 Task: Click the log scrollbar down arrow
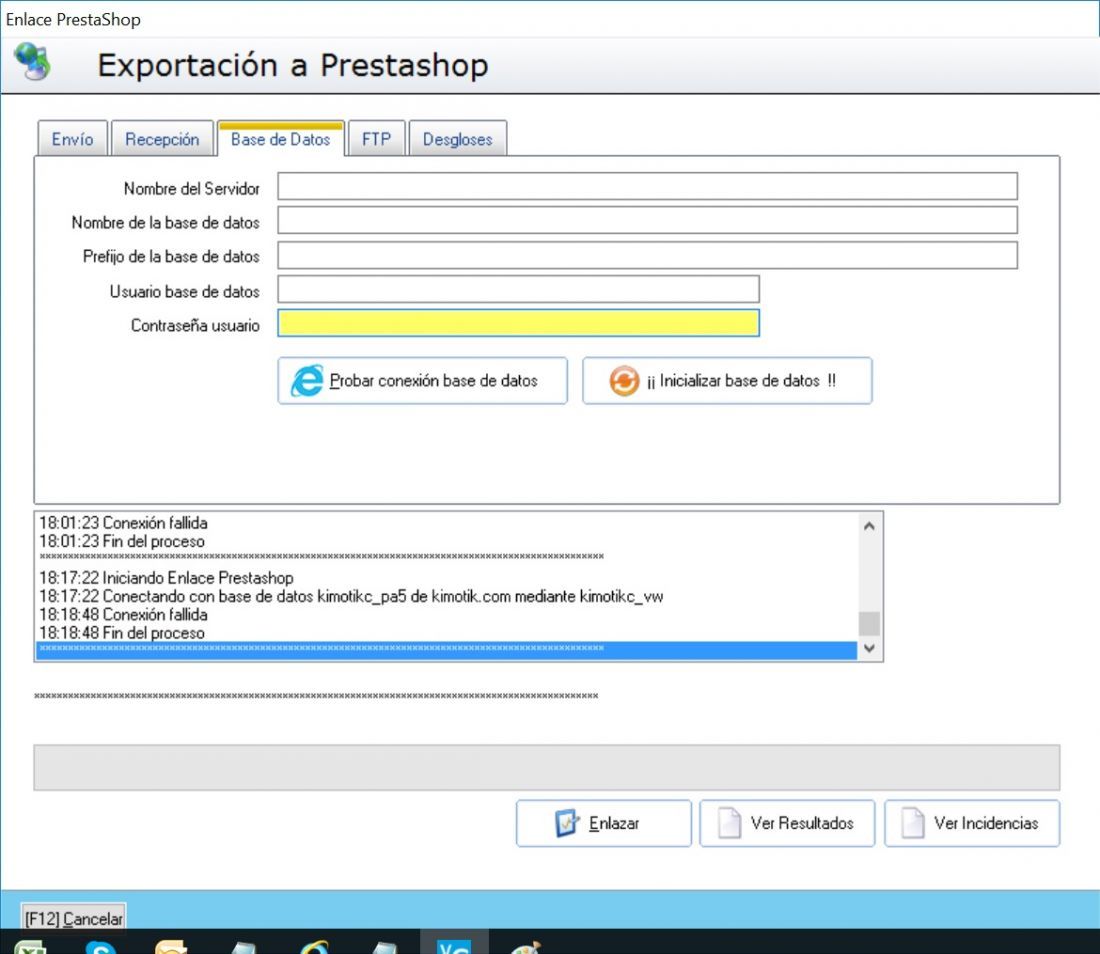[869, 647]
